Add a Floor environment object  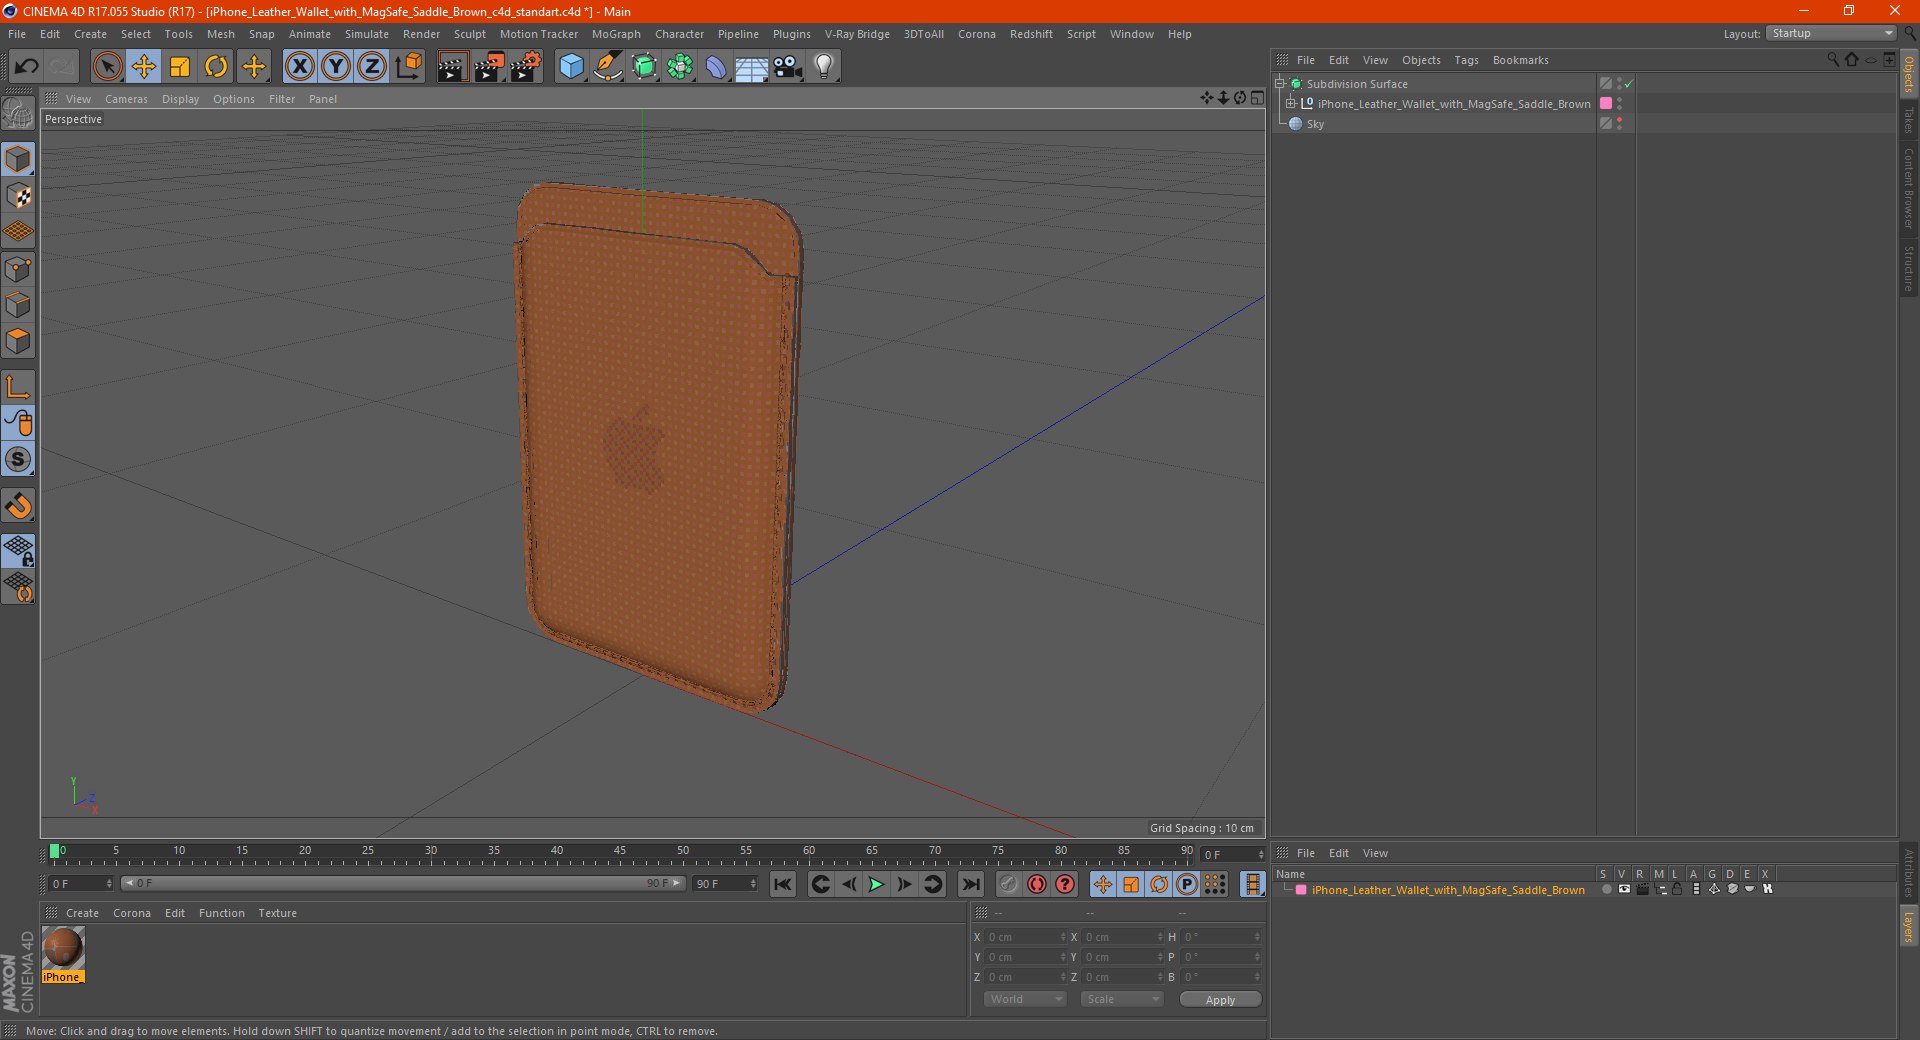(x=751, y=67)
